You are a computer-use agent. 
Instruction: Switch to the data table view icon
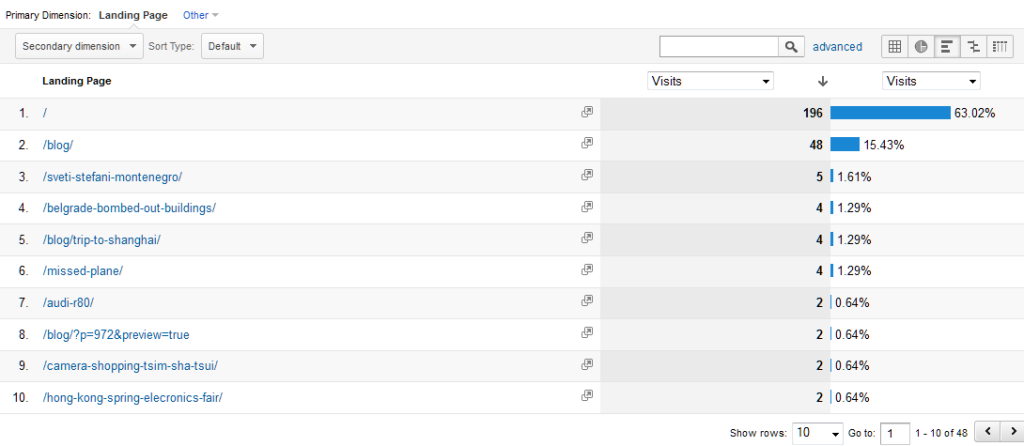tap(895, 46)
